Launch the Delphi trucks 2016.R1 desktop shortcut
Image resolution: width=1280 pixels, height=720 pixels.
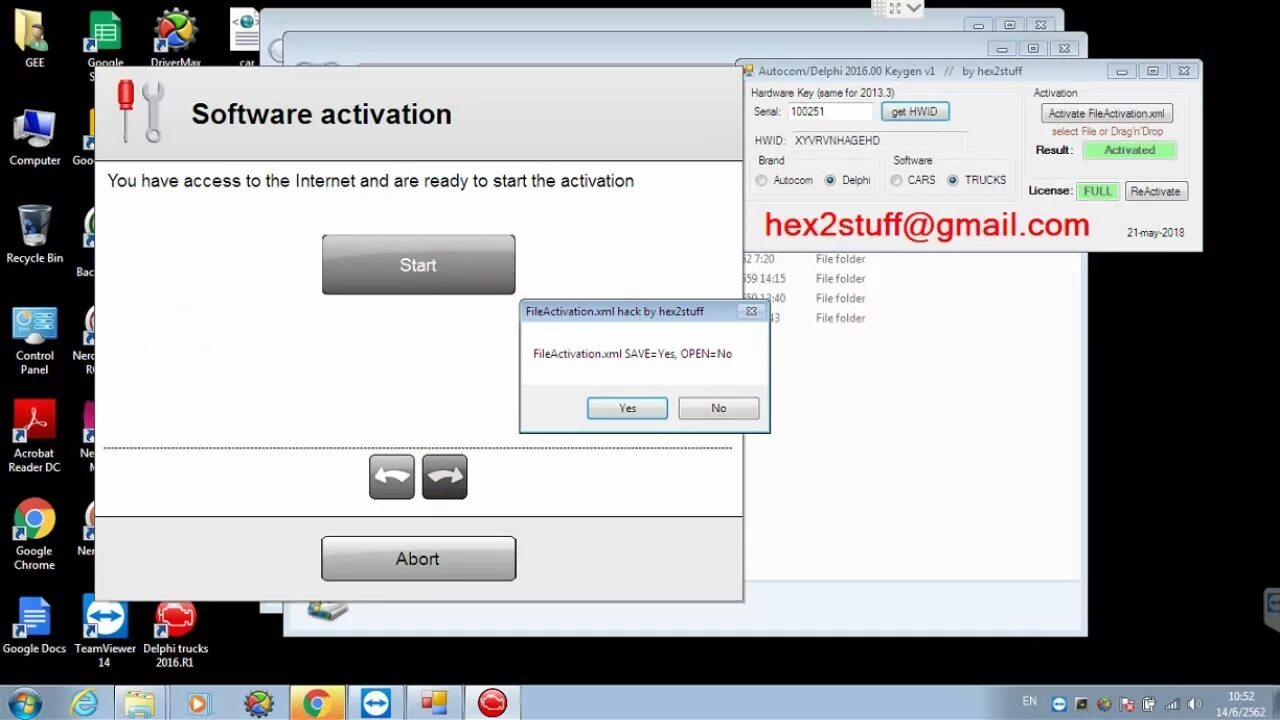pos(175,632)
